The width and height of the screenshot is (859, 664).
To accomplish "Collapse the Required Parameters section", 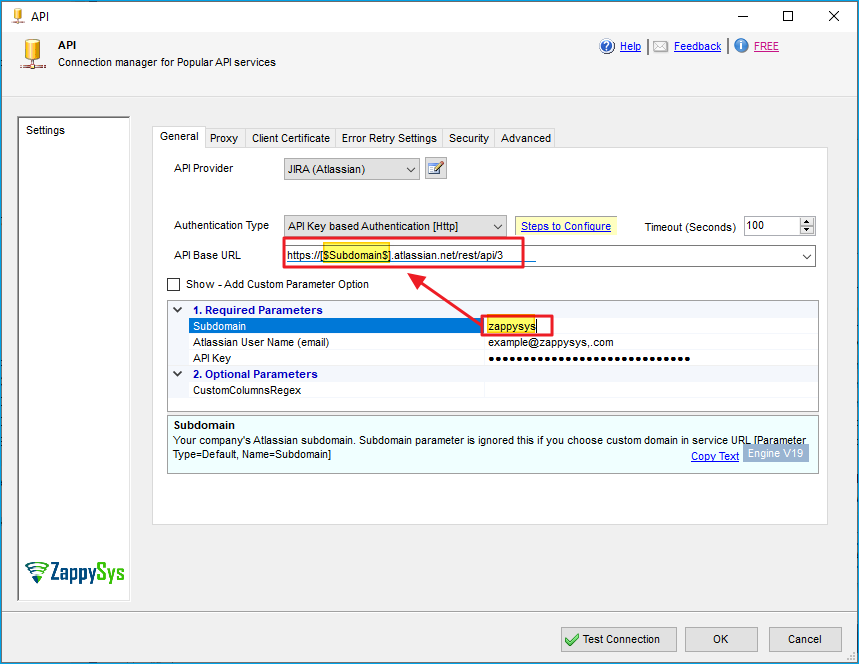I will click(178, 310).
